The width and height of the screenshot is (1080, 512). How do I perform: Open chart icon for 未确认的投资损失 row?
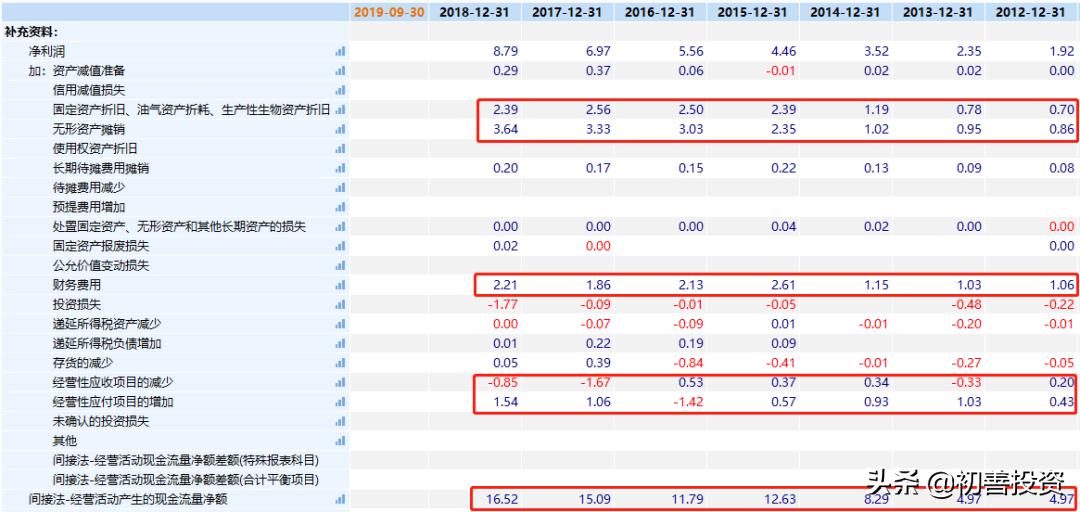[x=340, y=421]
